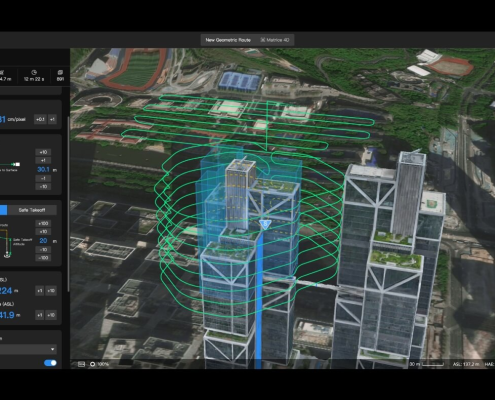Add +10 to distance to surface

43,152
